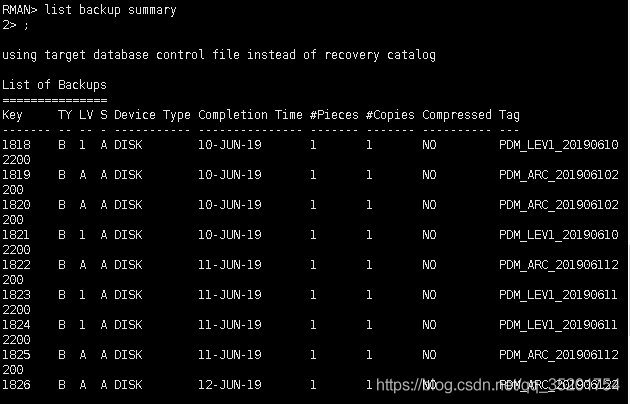Select the Compressed column header
Image resolution: width=630 pixels, height=404 pixels.
457,115
